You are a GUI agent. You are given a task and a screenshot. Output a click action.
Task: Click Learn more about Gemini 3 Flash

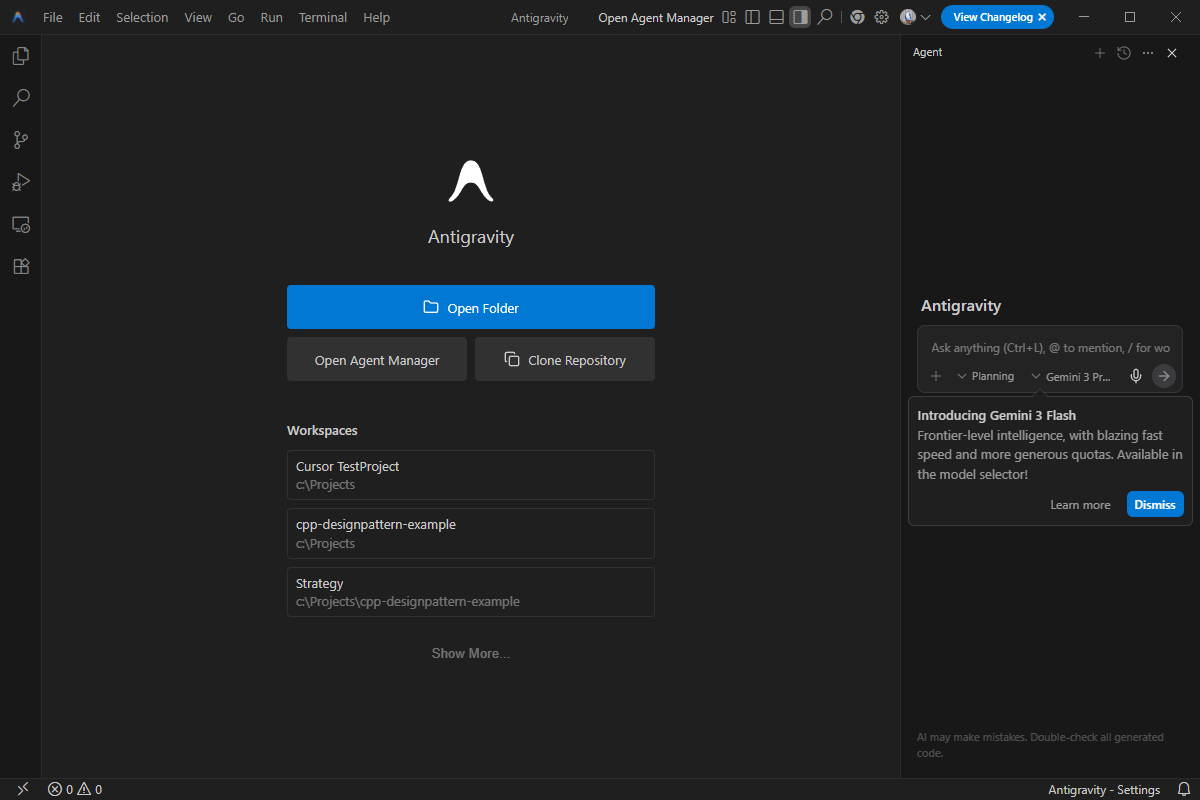point(1080,505)
